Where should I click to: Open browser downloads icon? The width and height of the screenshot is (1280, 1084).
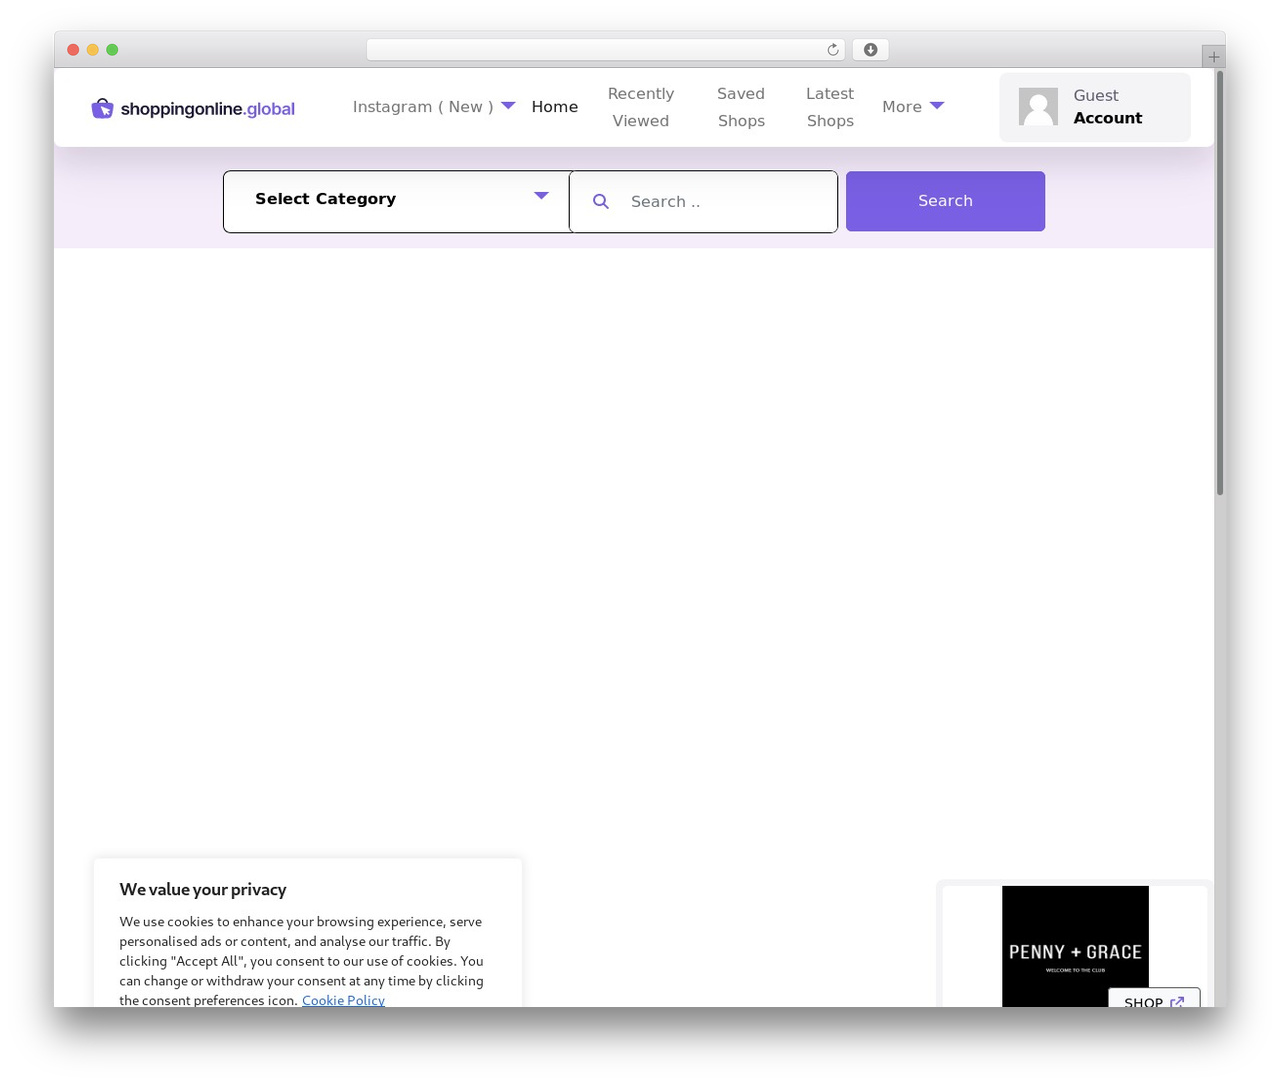870,50
